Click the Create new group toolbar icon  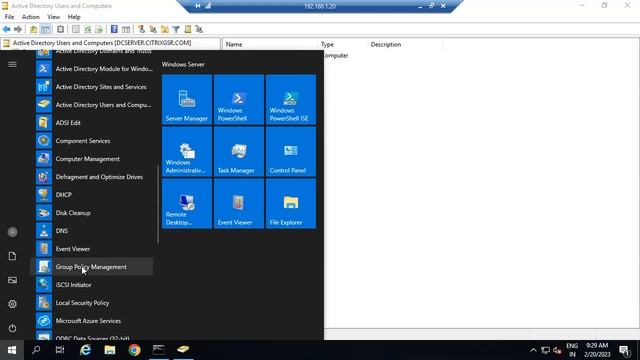point(153,29)
